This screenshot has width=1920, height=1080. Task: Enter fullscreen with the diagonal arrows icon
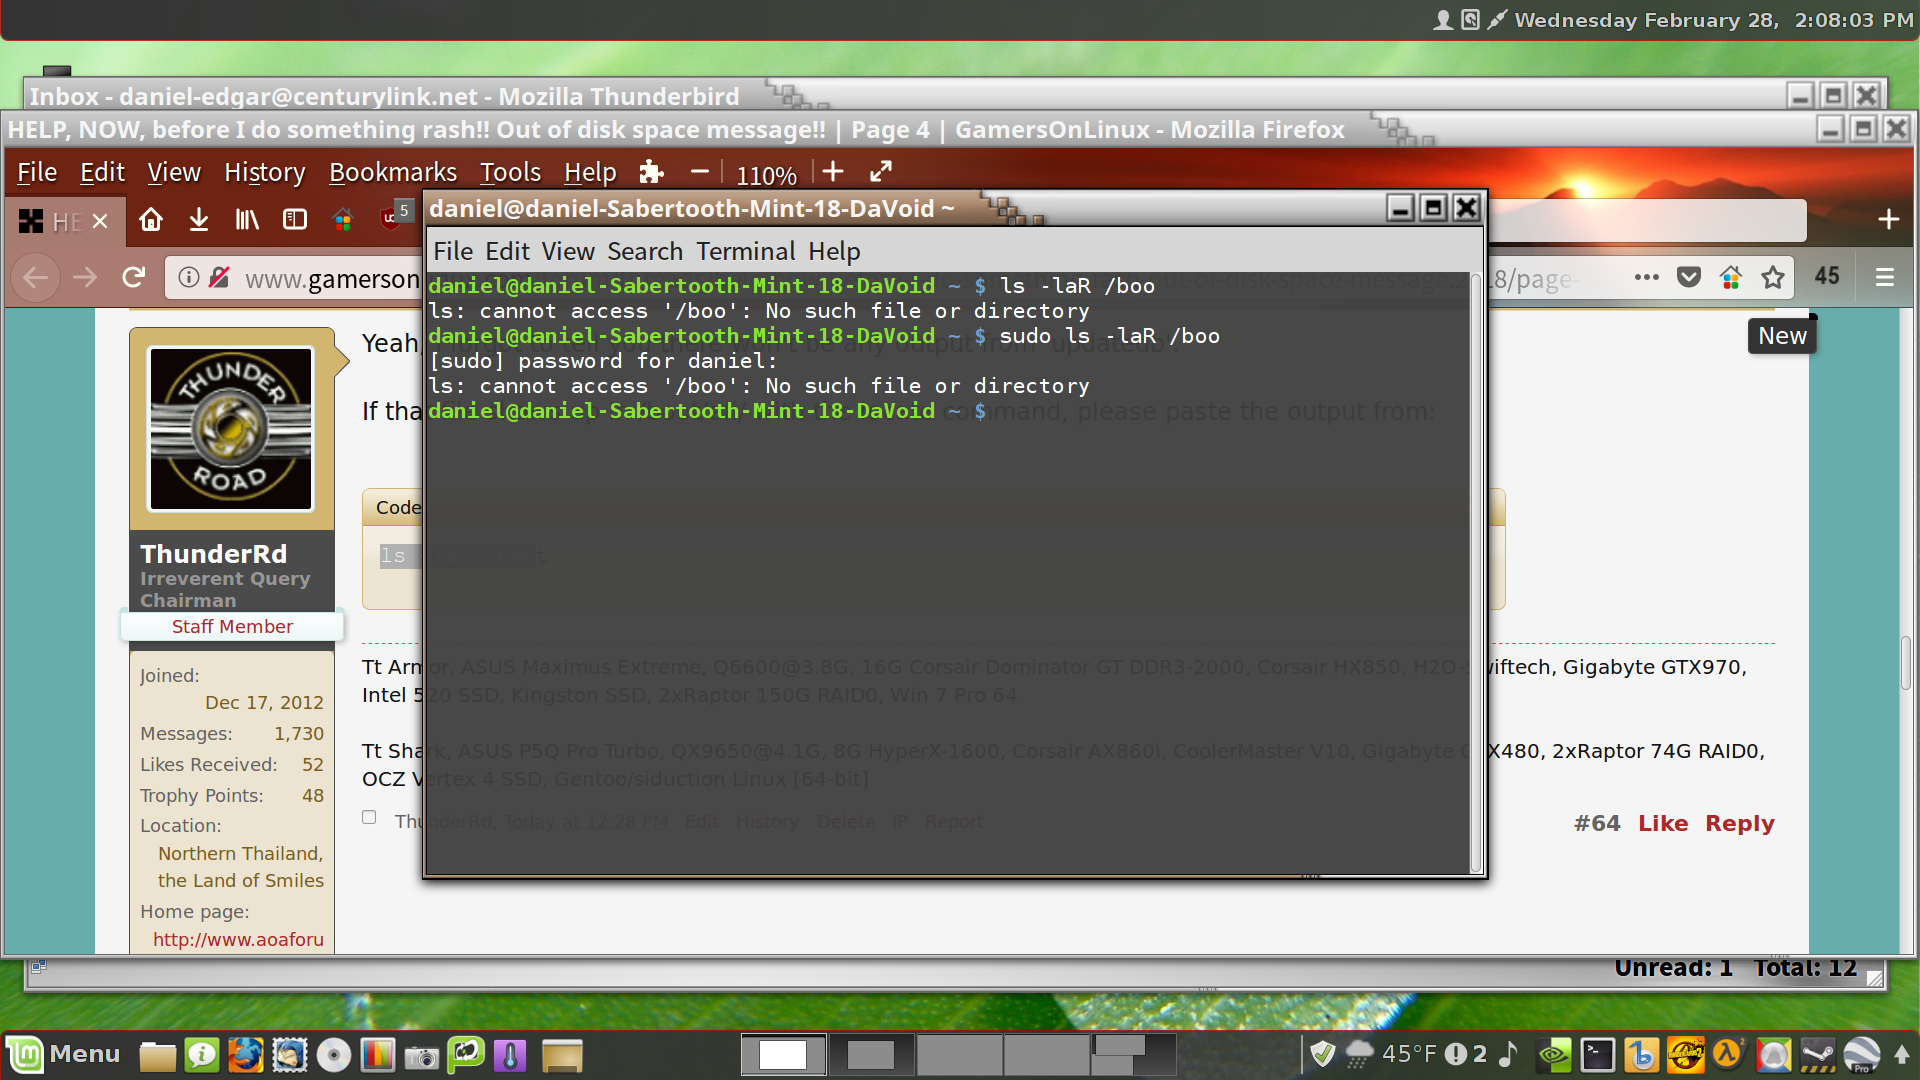point(881,172)
